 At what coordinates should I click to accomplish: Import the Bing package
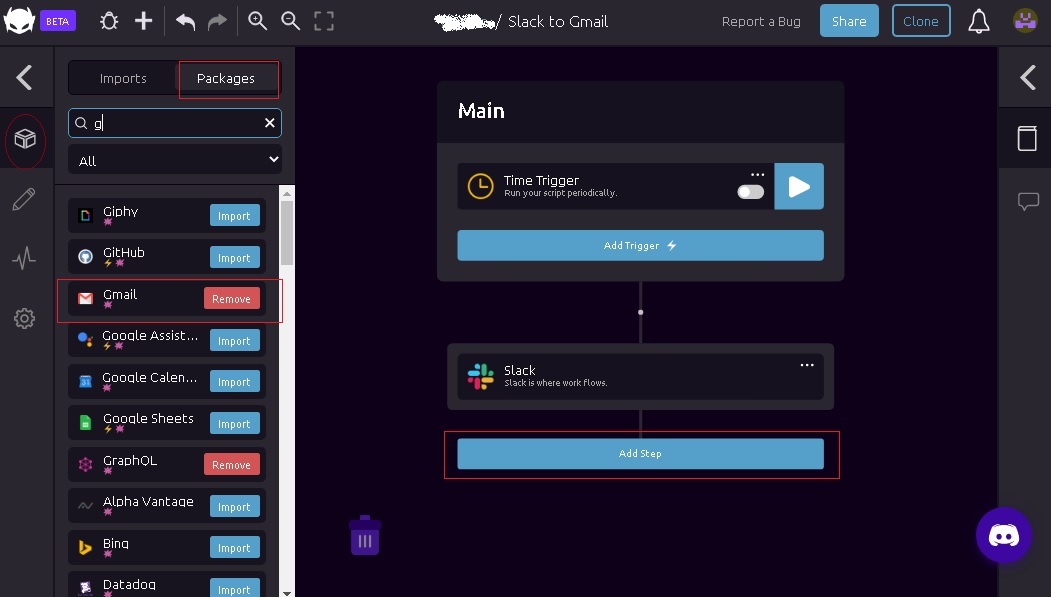coord(235,548)
